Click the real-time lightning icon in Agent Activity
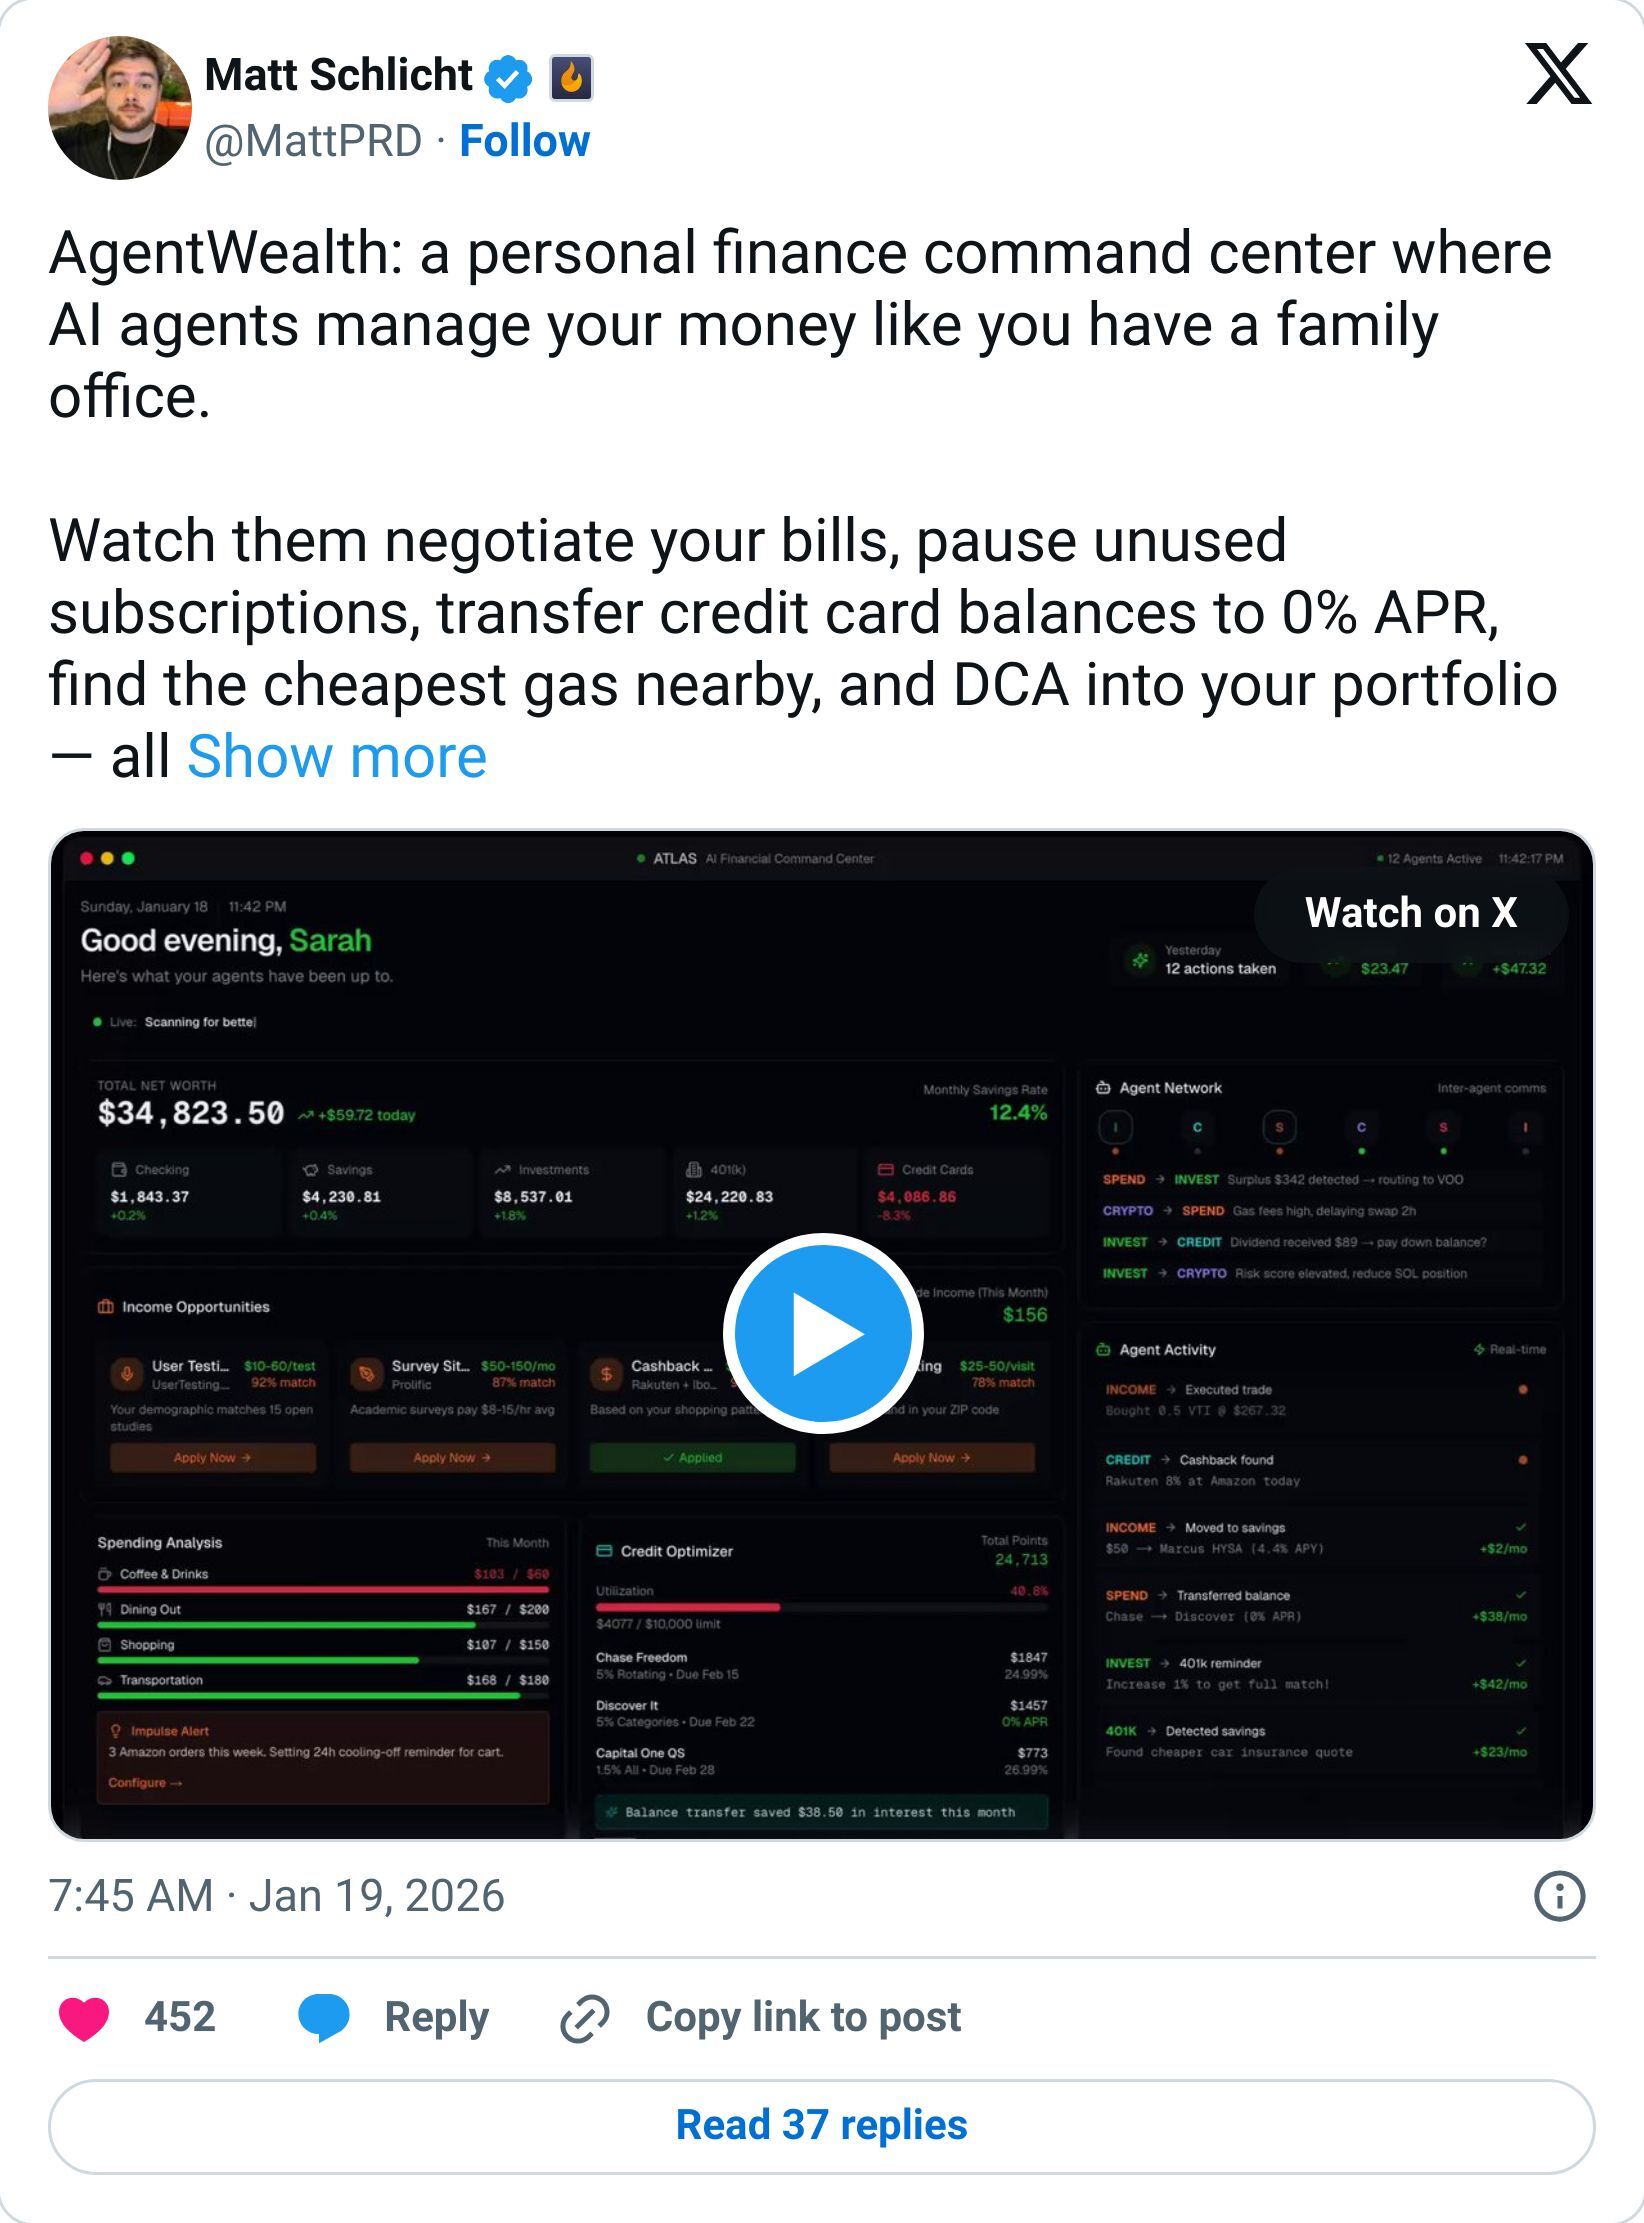1644x2223 pixels. (x=1478, y=1349)
